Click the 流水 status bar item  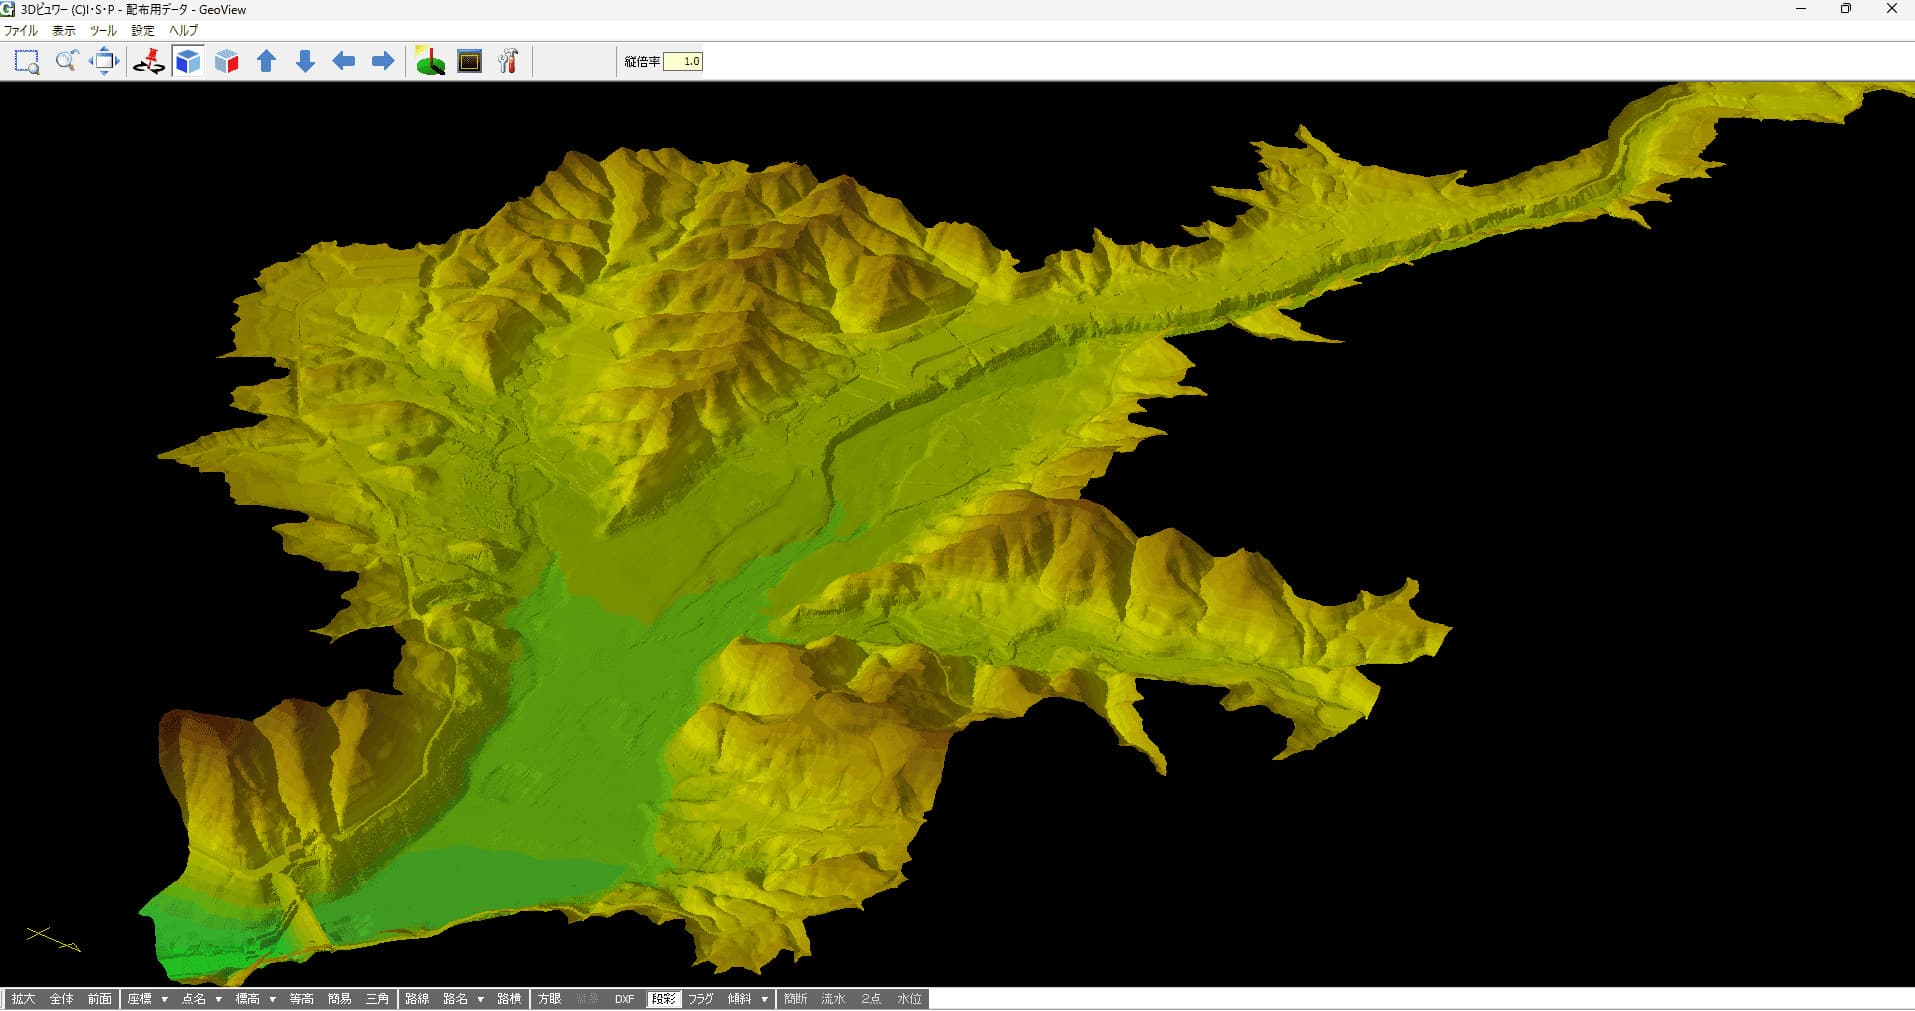coord(833,999)
